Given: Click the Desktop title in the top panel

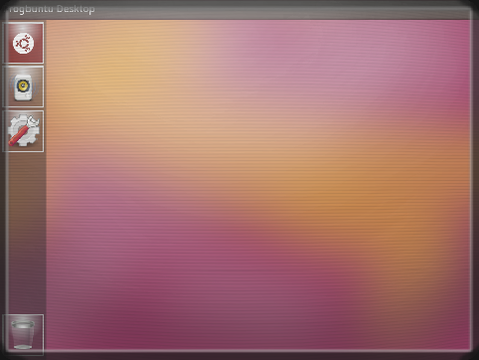Looking at the screenshot, I should pos(51,9).
